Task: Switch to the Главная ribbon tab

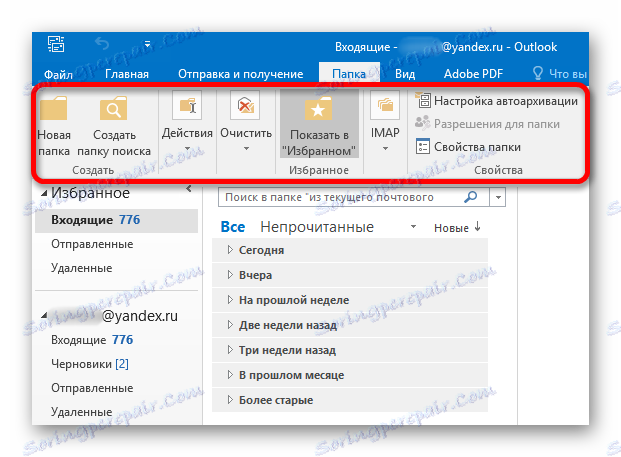Action: [x=127, y=74]
